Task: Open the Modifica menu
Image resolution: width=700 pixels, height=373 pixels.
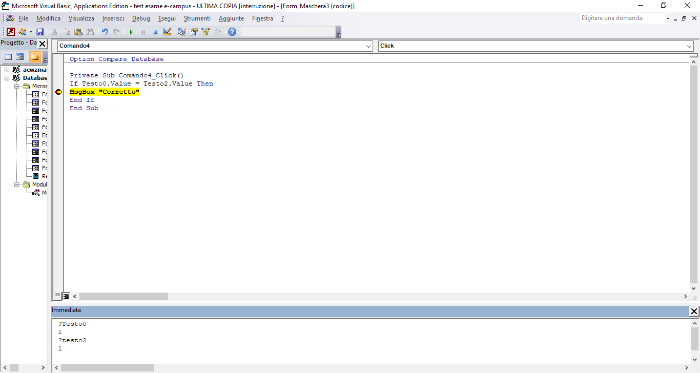Action: (x=48, y=18)
